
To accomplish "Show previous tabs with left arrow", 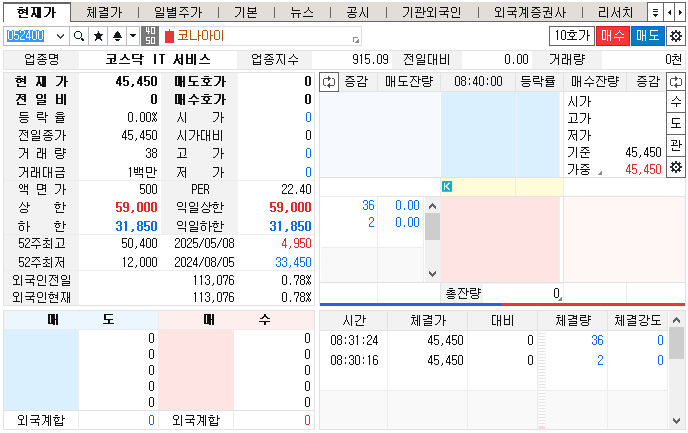I will (x=669, y=12).
